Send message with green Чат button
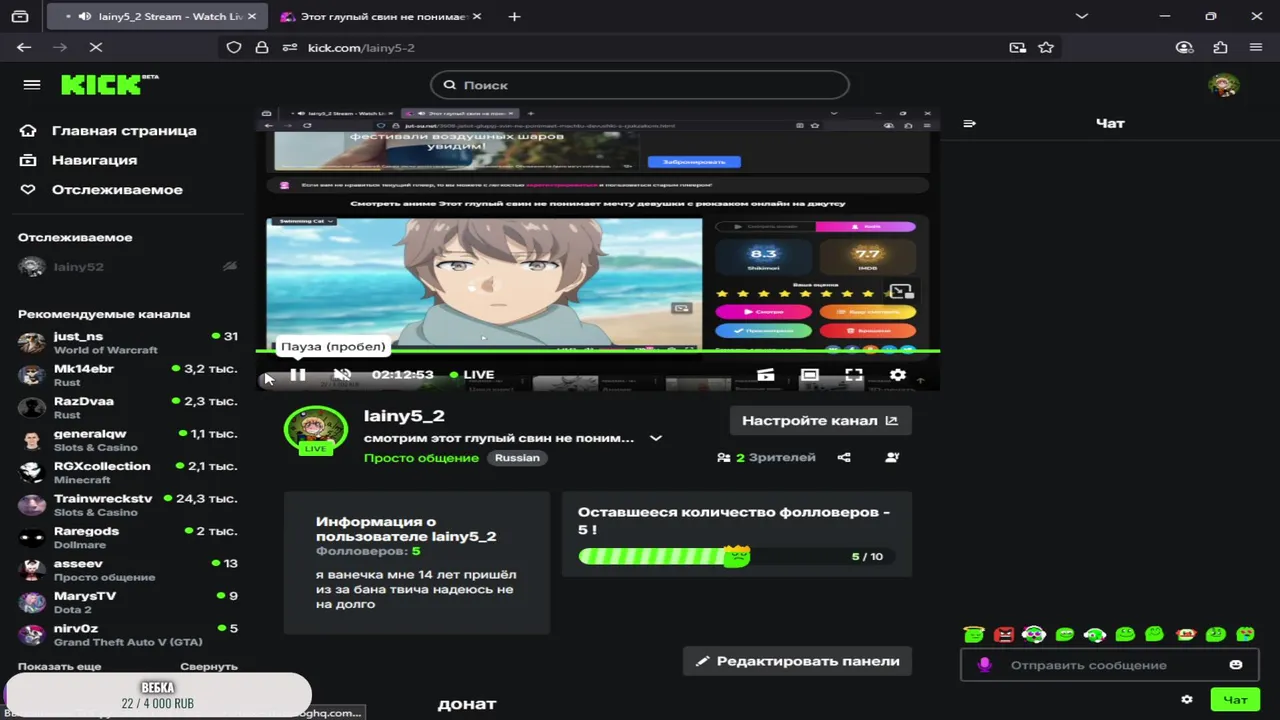This screenshot has width=1280, height=720. (x=1235, y=700)
